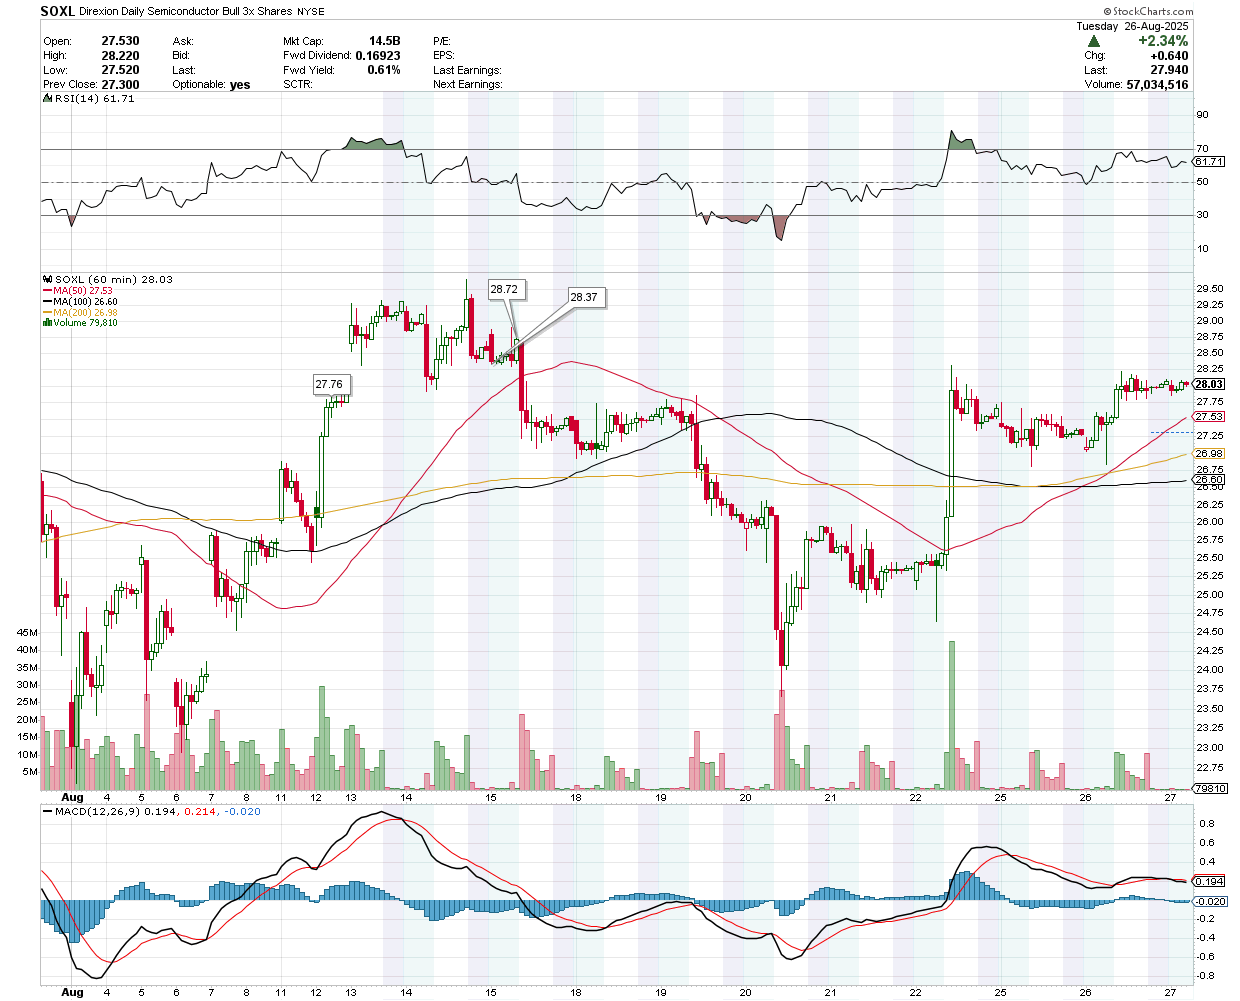Image resolution: width=1240 pixels, height=1001 pixels.
Task: Click the 29.50 label on the price axis
Action: pyautogui.click(x=1210, y=289)
